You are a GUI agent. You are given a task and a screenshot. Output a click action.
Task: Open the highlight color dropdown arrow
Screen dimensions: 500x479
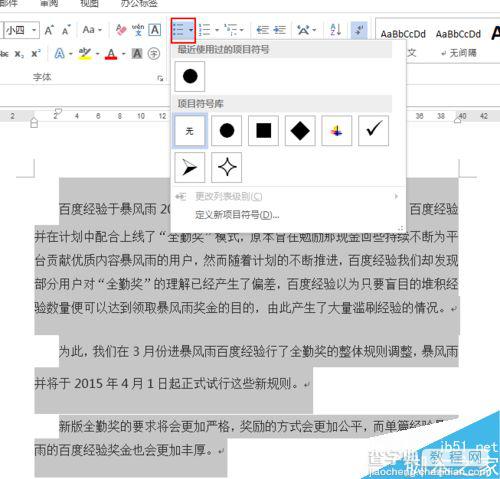(97, 54)
